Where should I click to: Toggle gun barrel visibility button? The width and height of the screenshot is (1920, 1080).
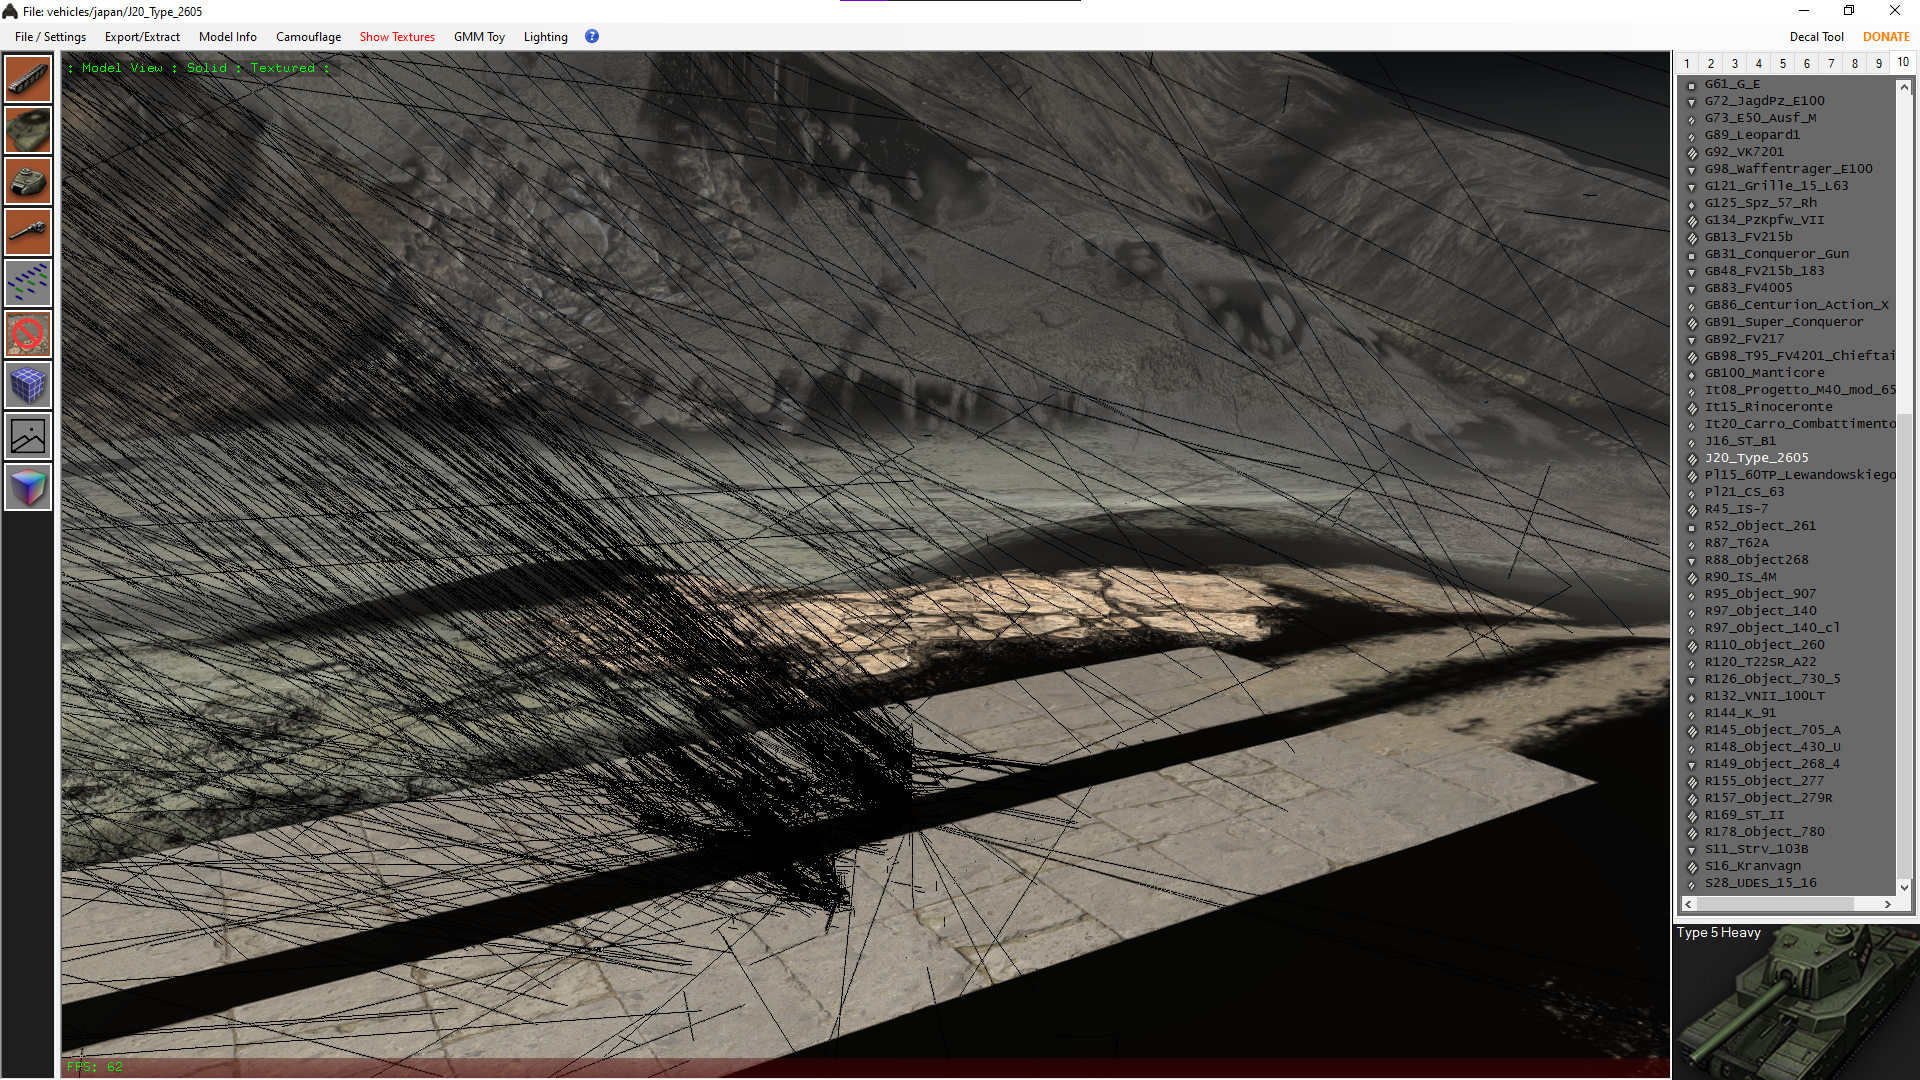(x=28, y=232)
